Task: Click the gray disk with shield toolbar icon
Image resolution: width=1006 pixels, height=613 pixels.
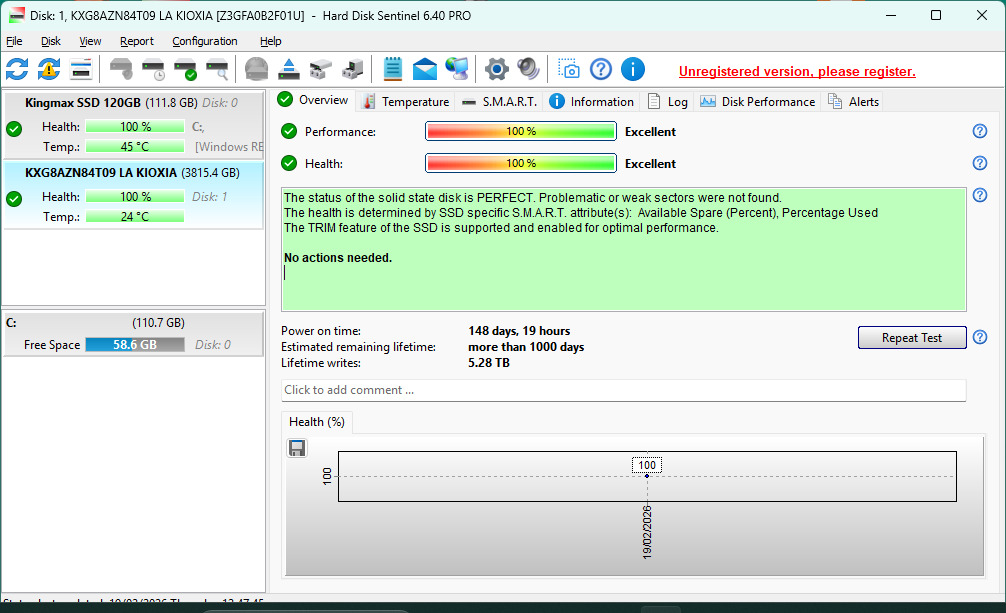Action: pyautogui.click(x=121, y=69)
